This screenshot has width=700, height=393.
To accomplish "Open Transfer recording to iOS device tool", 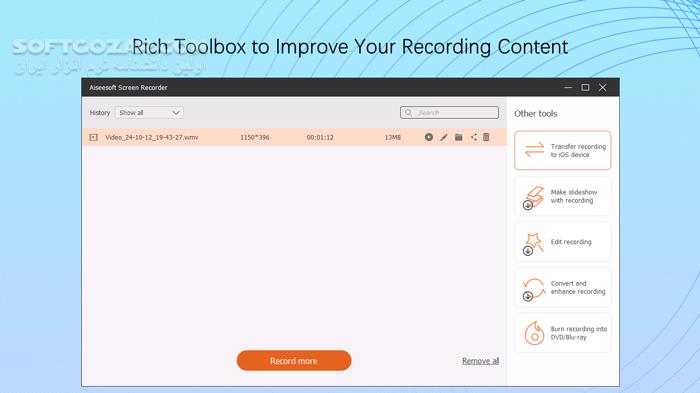I will tap(562, 151).
